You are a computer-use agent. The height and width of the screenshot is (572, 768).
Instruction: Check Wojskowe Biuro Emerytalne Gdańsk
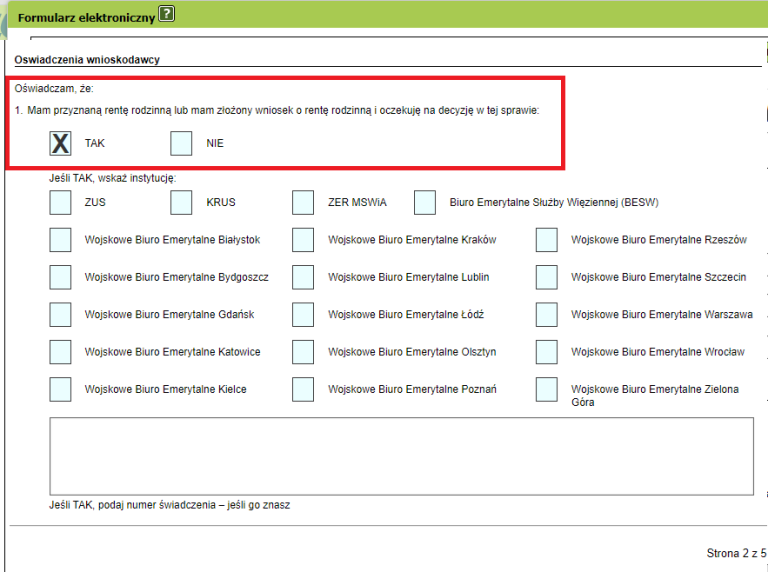pyautogui.click(x=61, y=315)
